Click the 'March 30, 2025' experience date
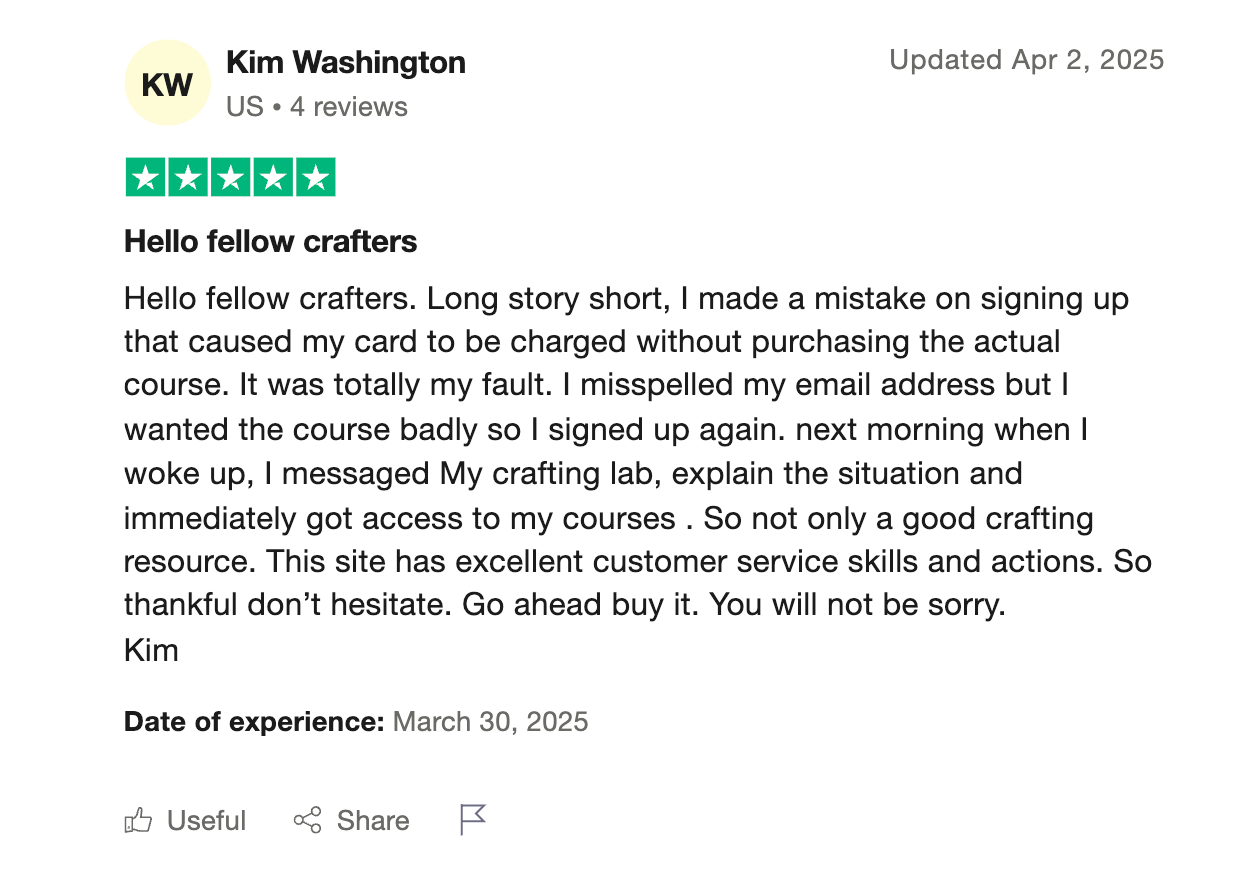The width and height of the screenshot is (1258, 882). 491,721
